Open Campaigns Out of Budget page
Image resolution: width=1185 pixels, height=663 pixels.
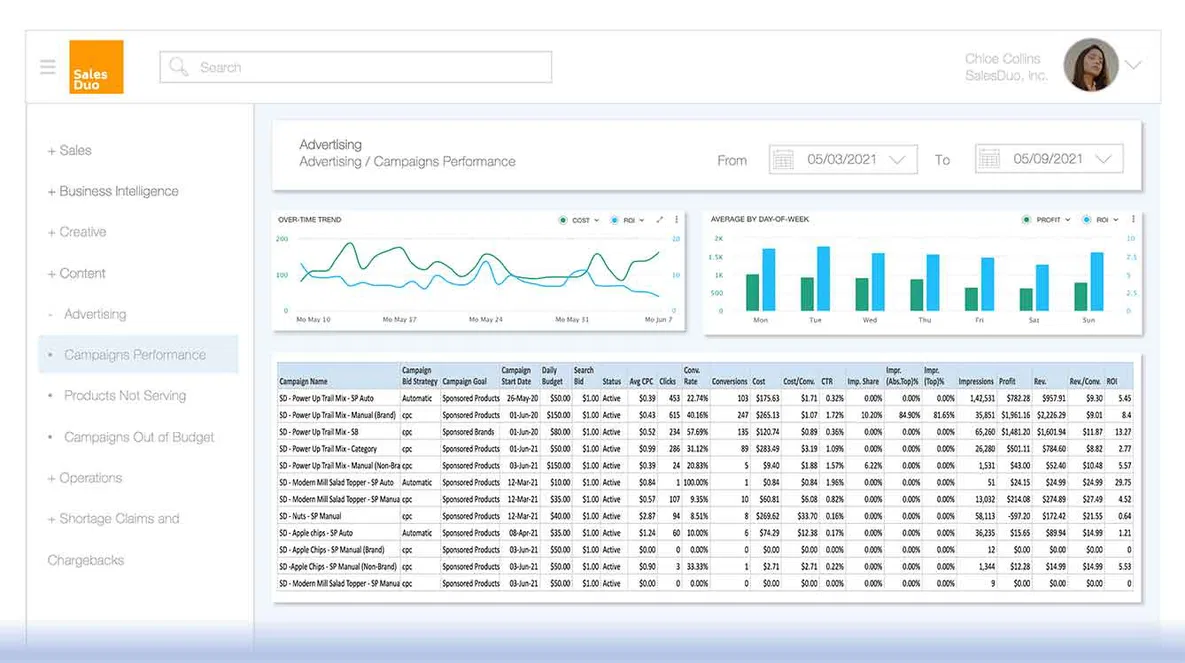tap(139, 437)
